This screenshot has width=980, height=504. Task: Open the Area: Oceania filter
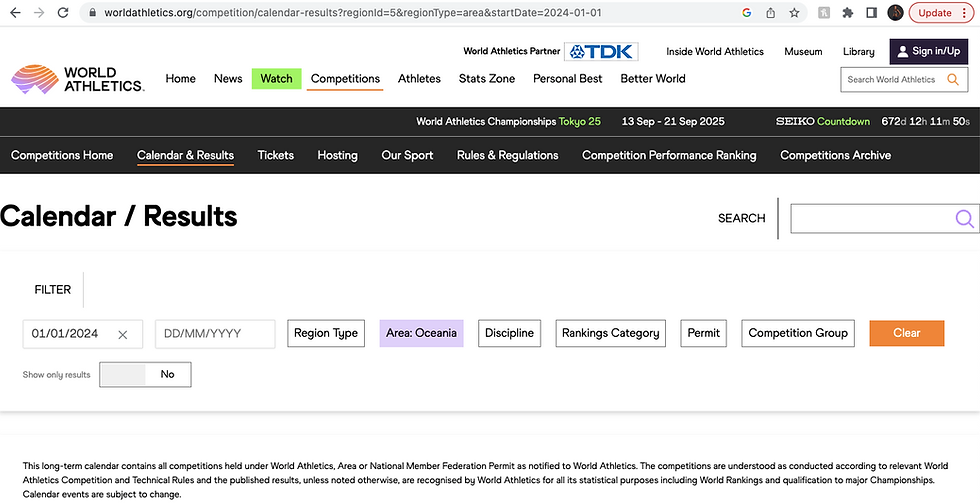[421, 333]
